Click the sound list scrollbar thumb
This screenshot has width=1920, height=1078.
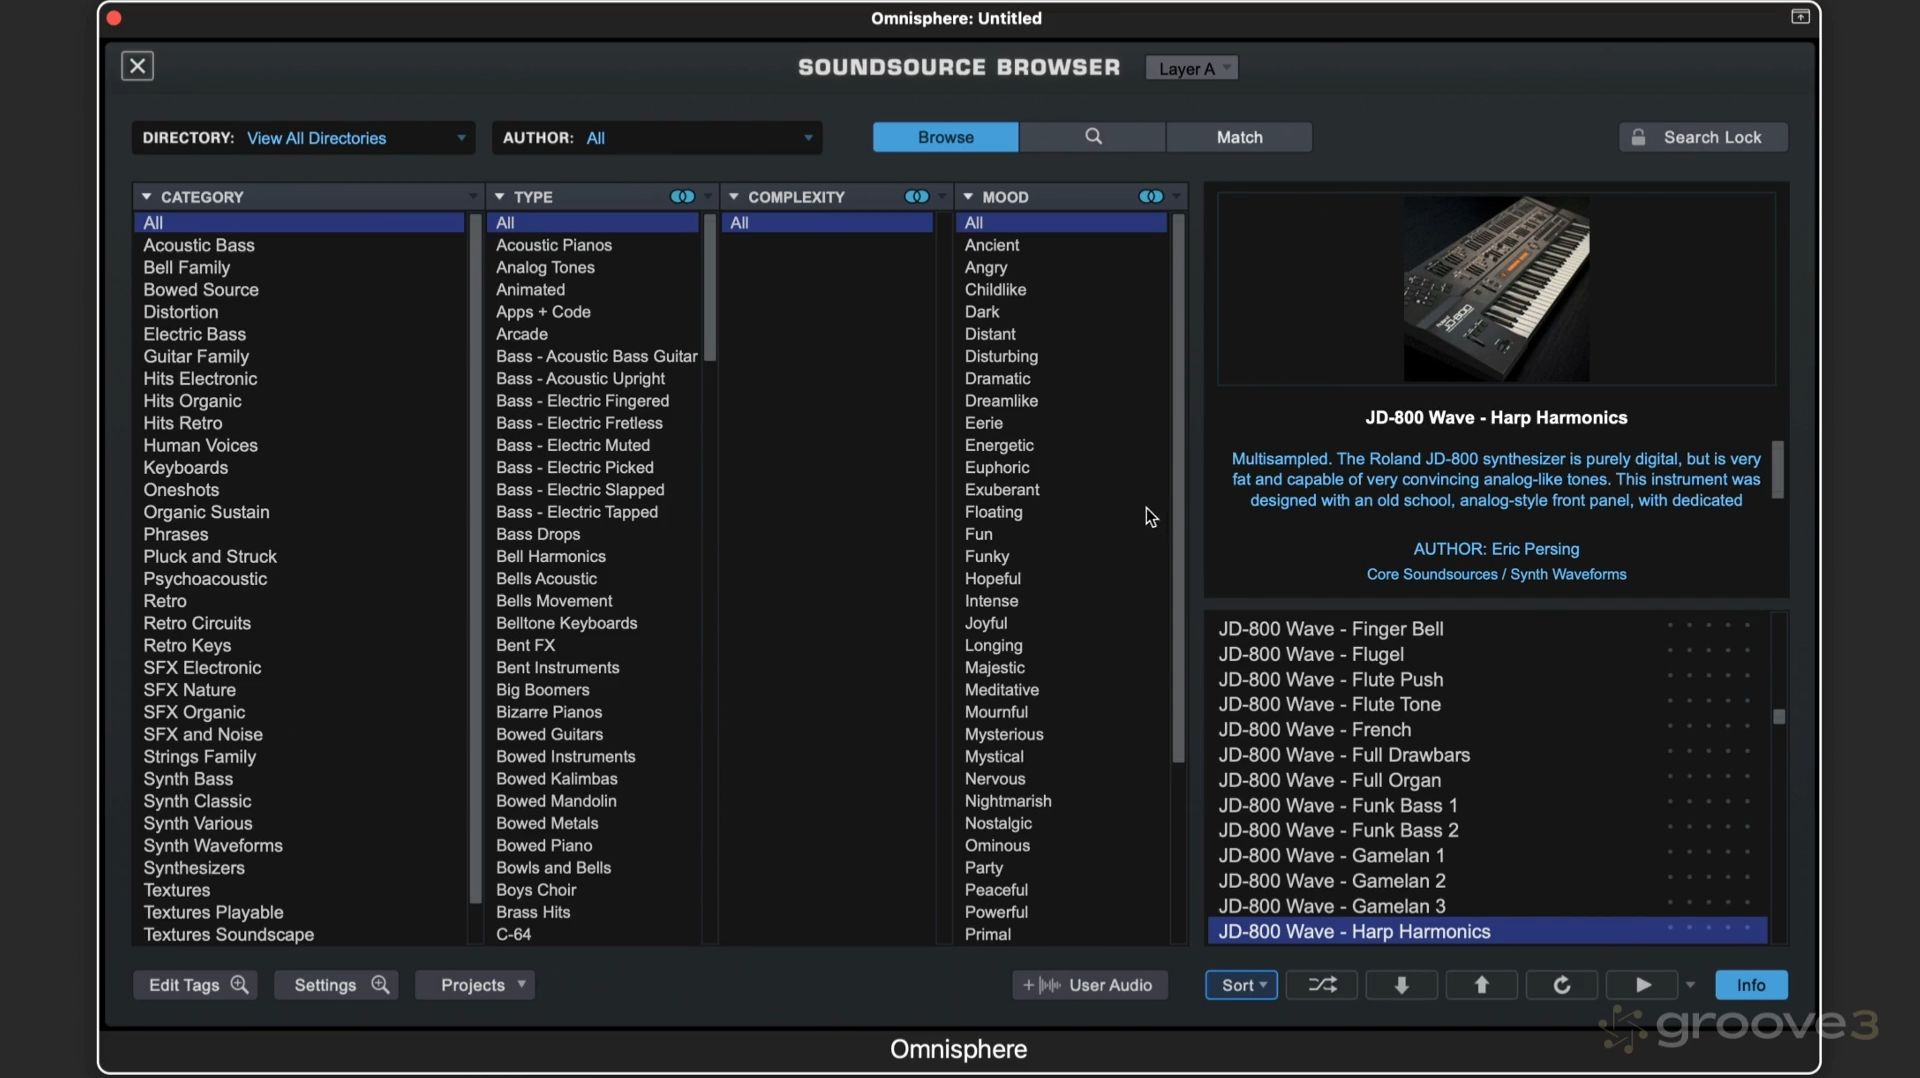click(1779, 716)
